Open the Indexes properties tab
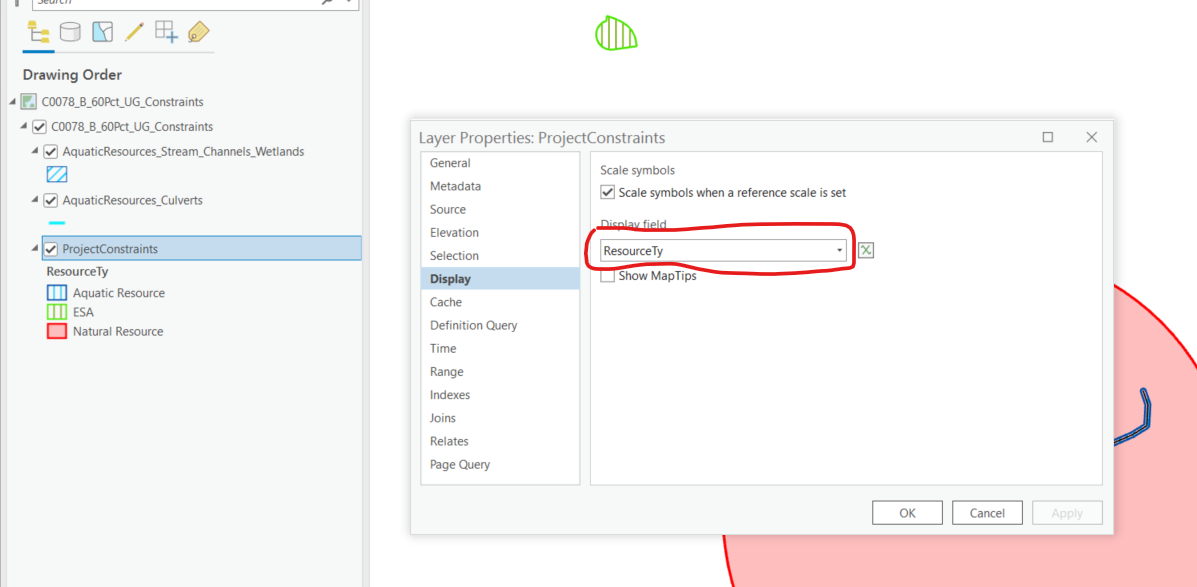This screenshot has width=1197, height=587. coord(500,395)
